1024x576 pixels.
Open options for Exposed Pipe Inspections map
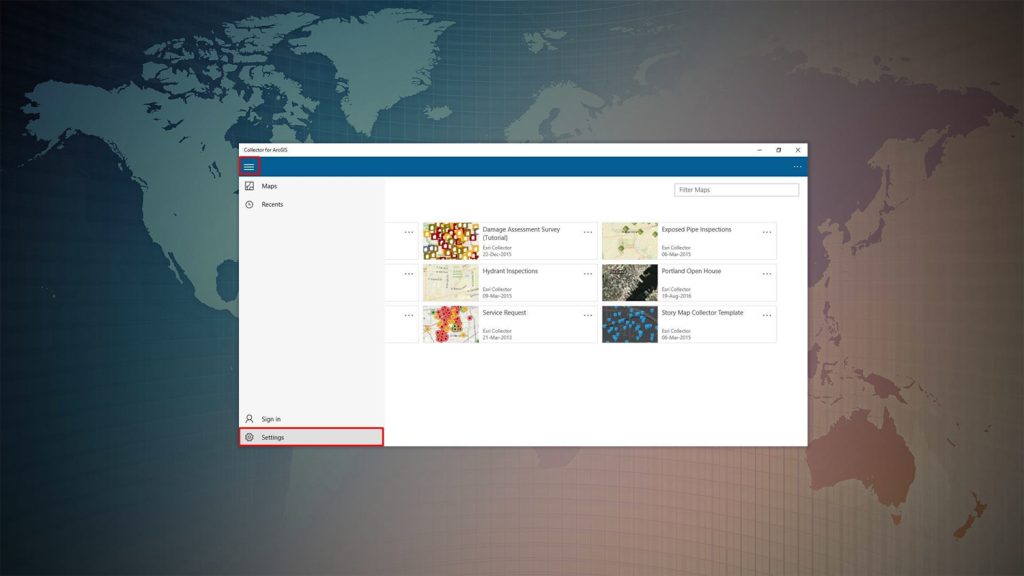[767, 232]
